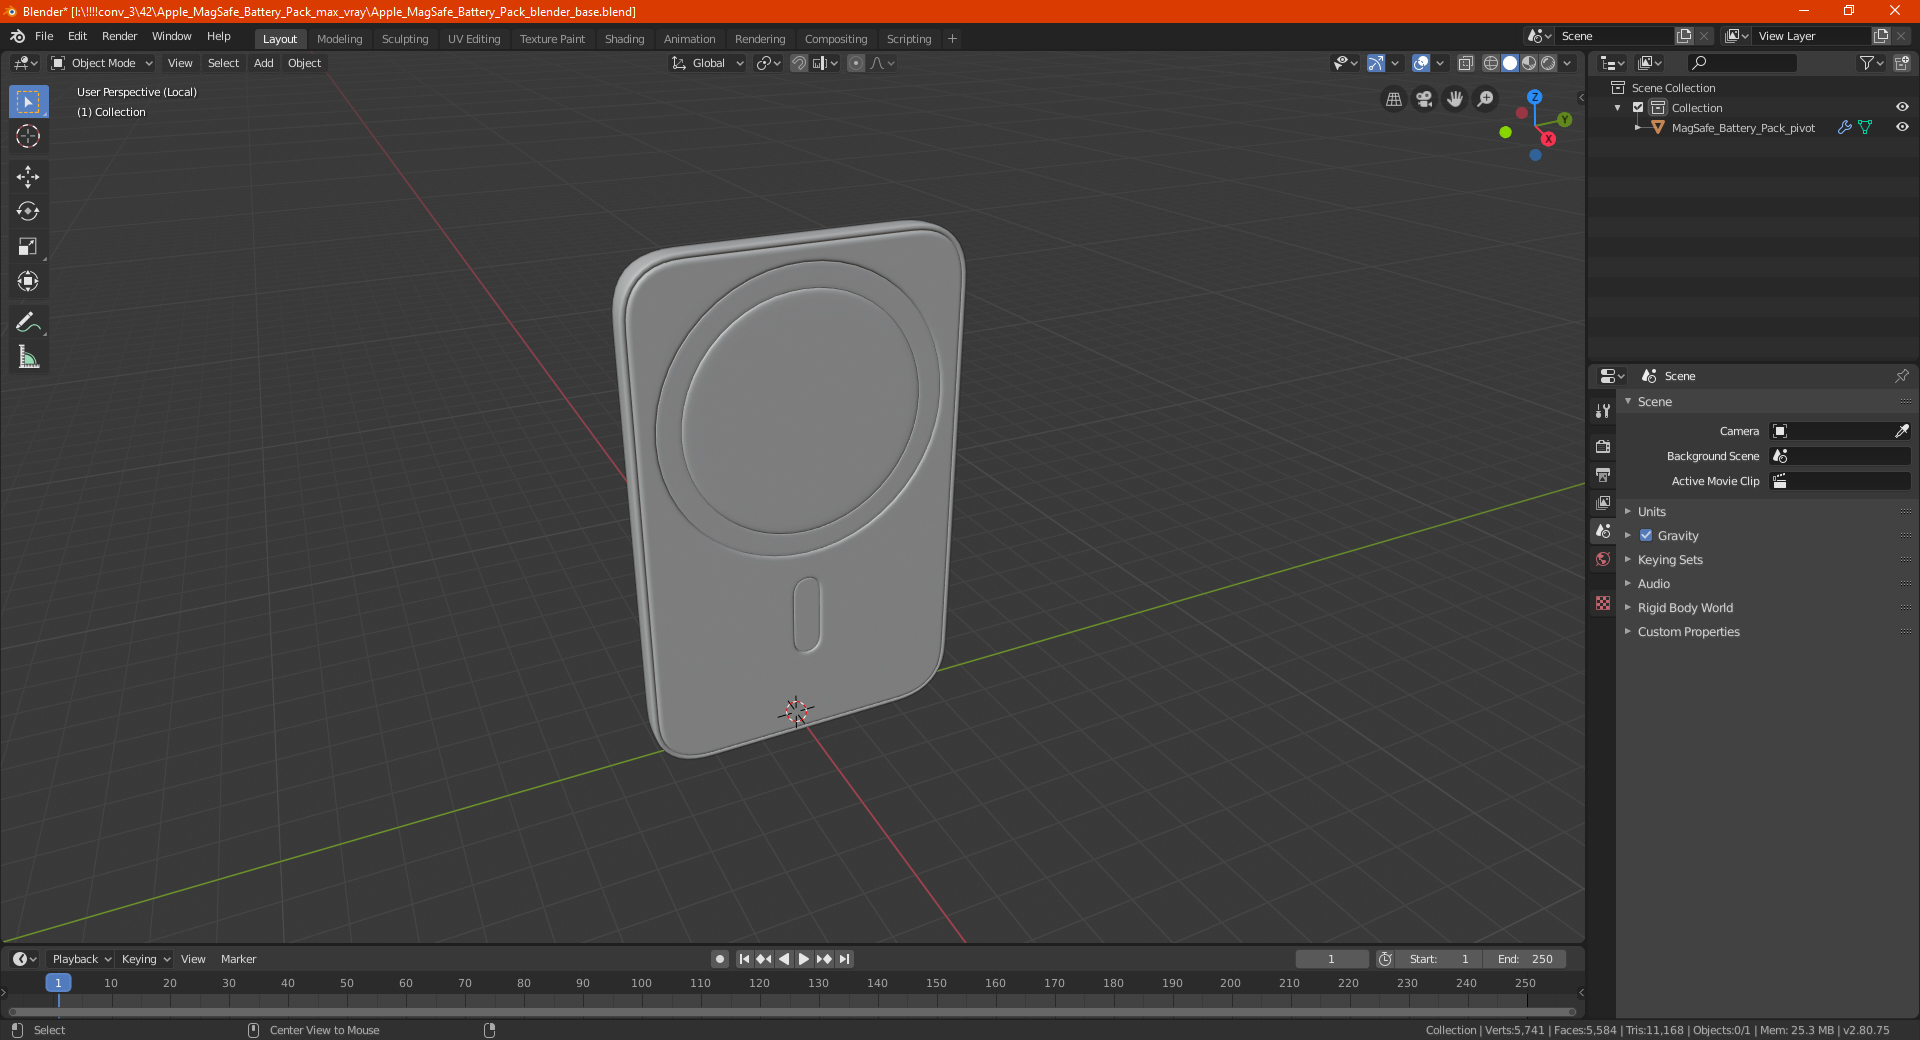Select the Move tool
Image resolution: width=1920 pixels, height=1040 pixels.
(x=28, y=177)
